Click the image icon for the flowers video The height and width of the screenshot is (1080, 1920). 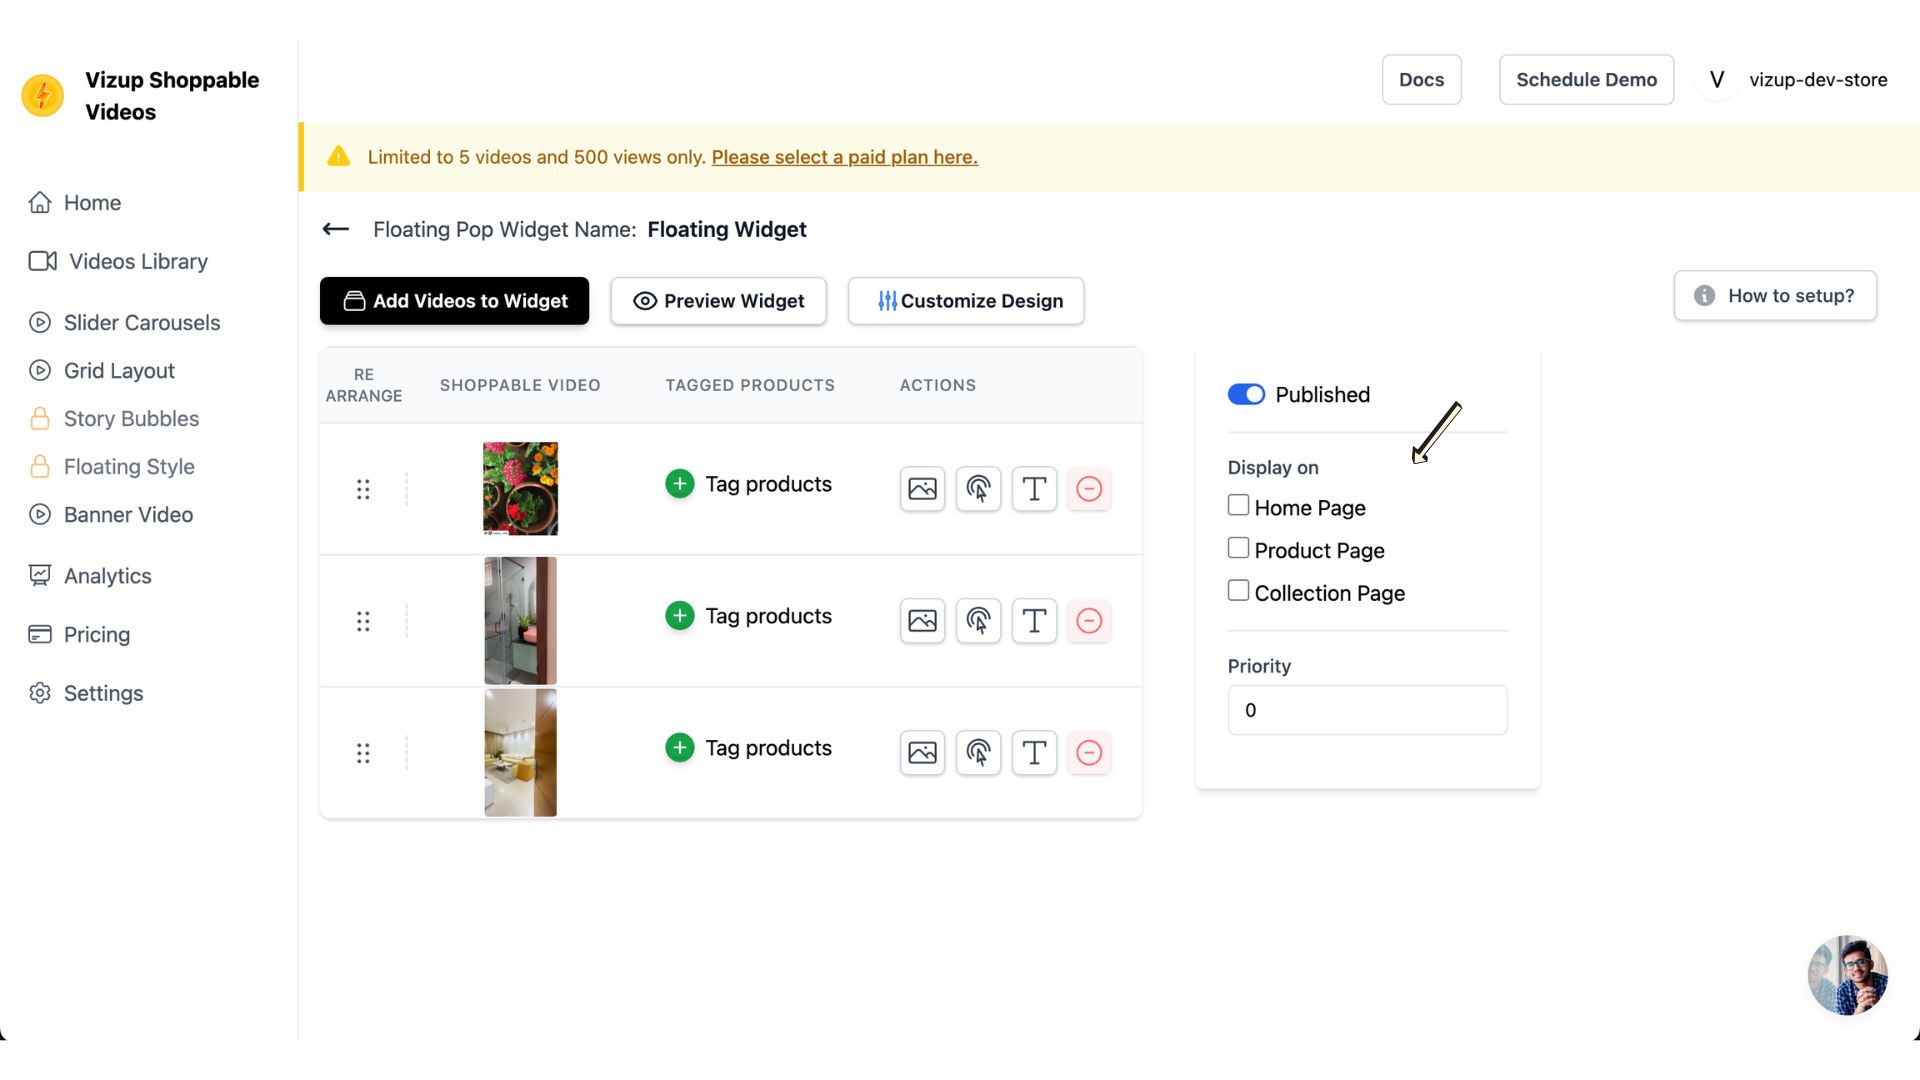tap(922, 489)
